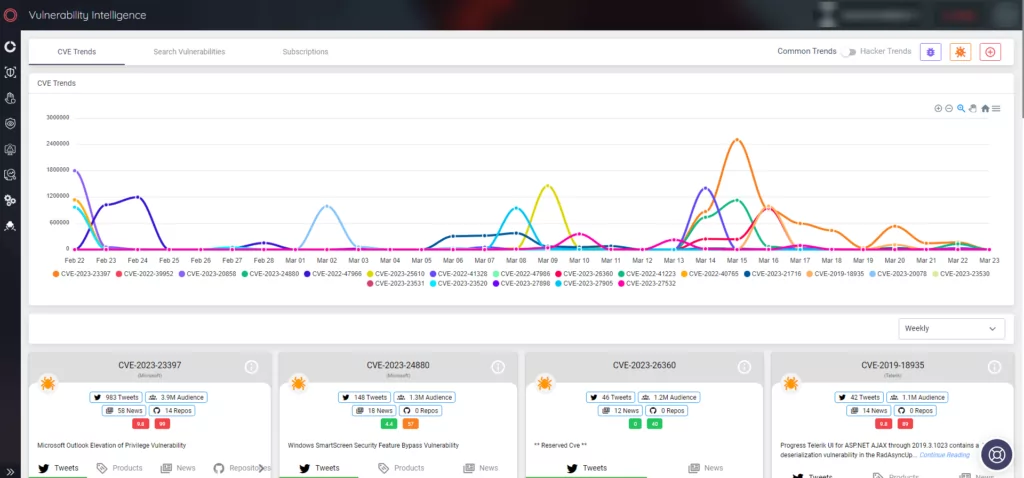
Task: Click the 14 Repos badge
Action: [171, 411]
